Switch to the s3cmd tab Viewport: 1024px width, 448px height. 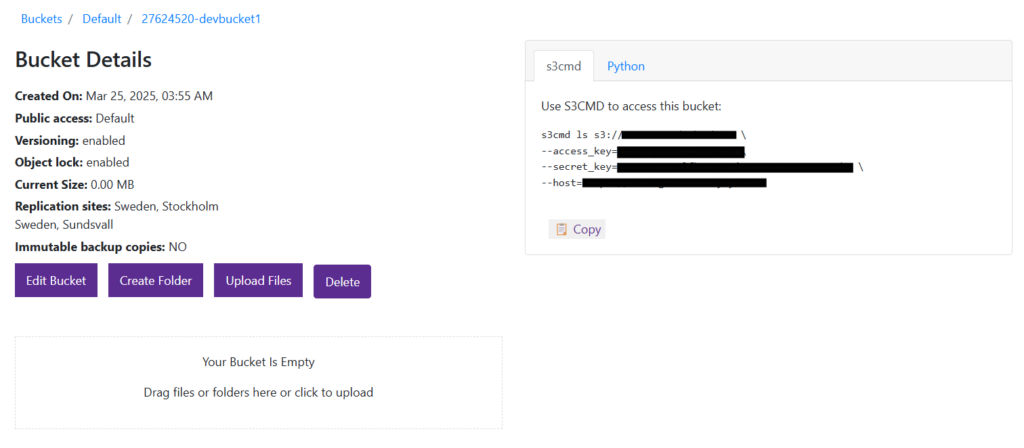[x=564, y=66]
